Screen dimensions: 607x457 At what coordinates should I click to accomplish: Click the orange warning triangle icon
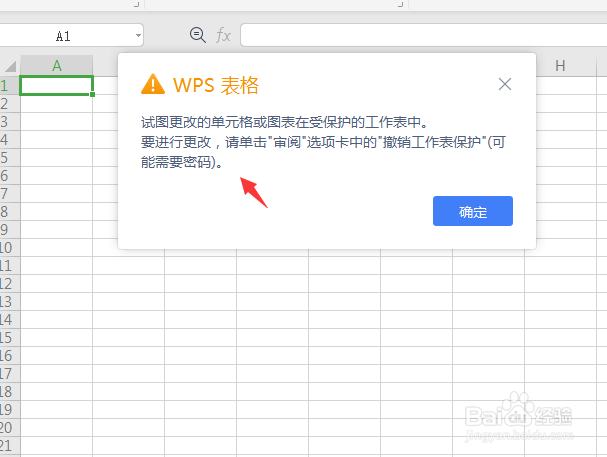point(153,84)
